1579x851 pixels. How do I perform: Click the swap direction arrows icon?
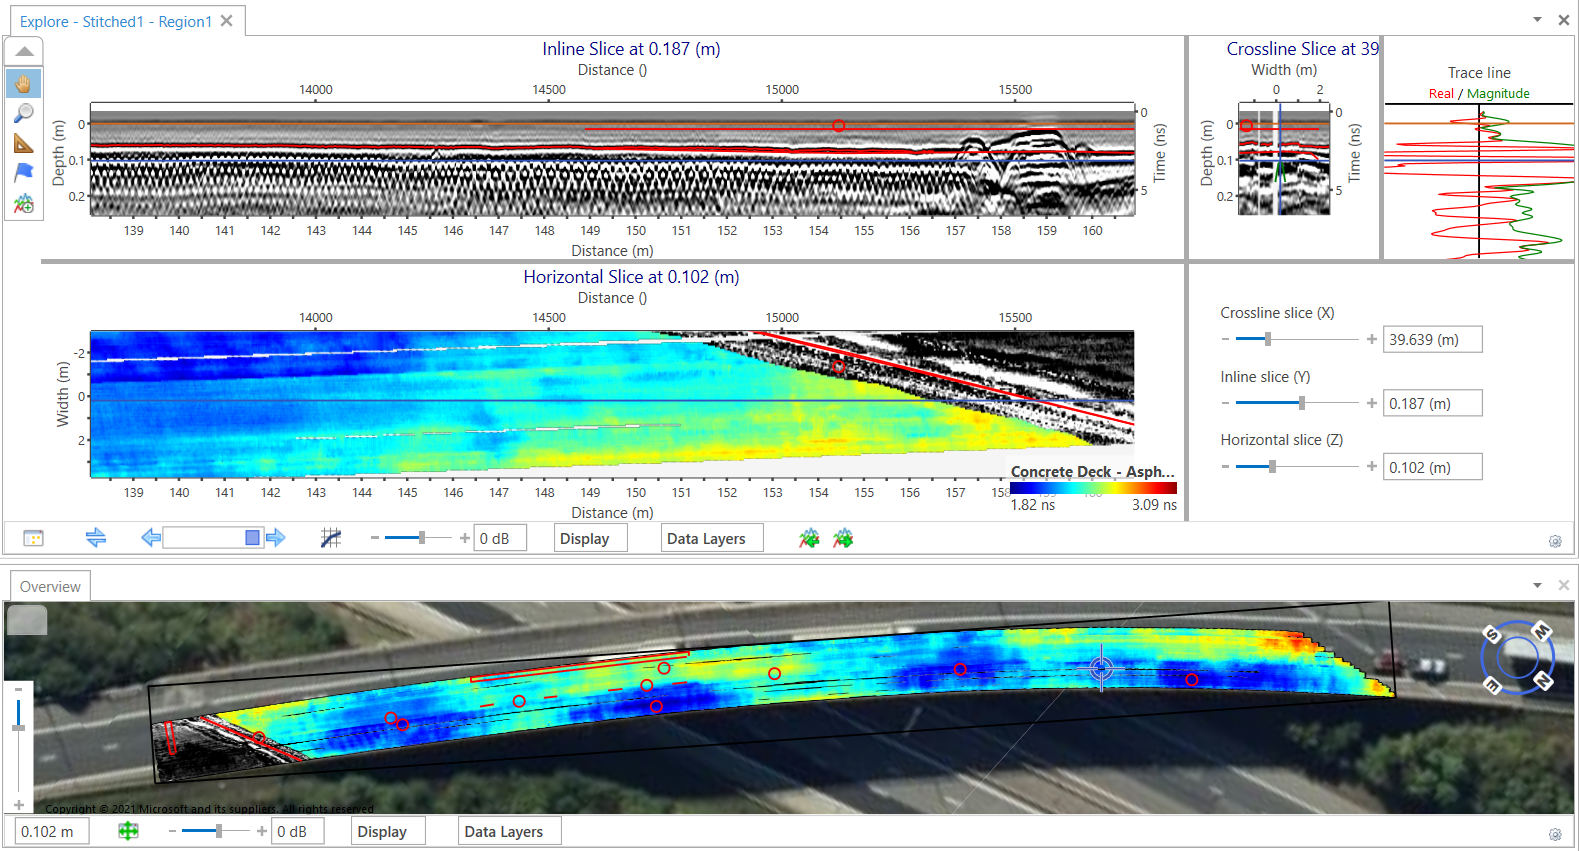point(96,538)
